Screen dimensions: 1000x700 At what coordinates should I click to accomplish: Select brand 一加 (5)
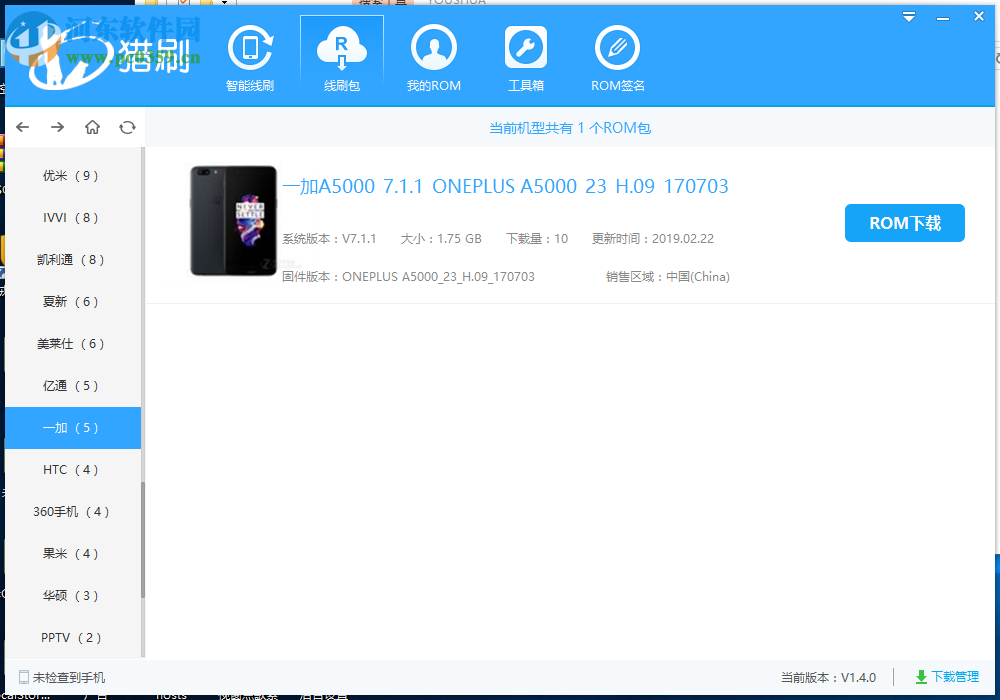[73, 428]
